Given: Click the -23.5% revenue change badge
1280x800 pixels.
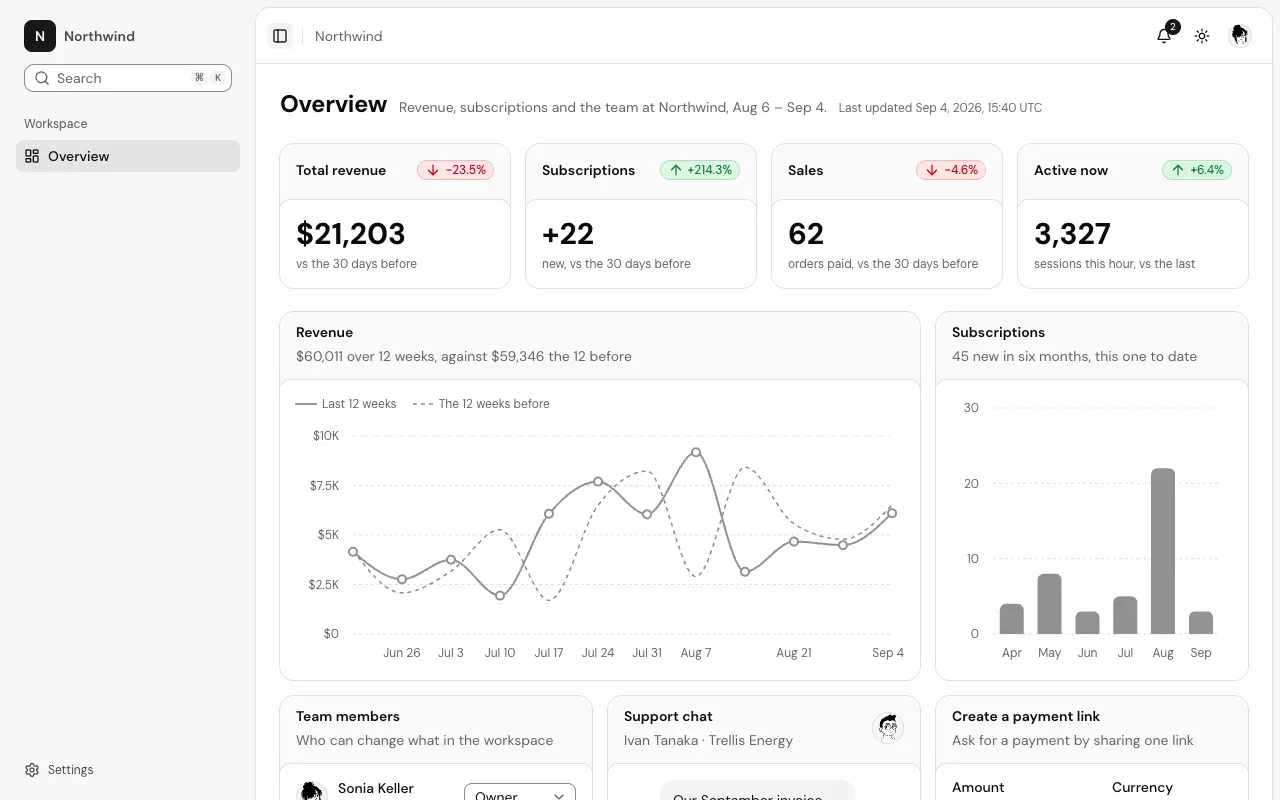Looking at the screenshot, I should click(456, 170).
